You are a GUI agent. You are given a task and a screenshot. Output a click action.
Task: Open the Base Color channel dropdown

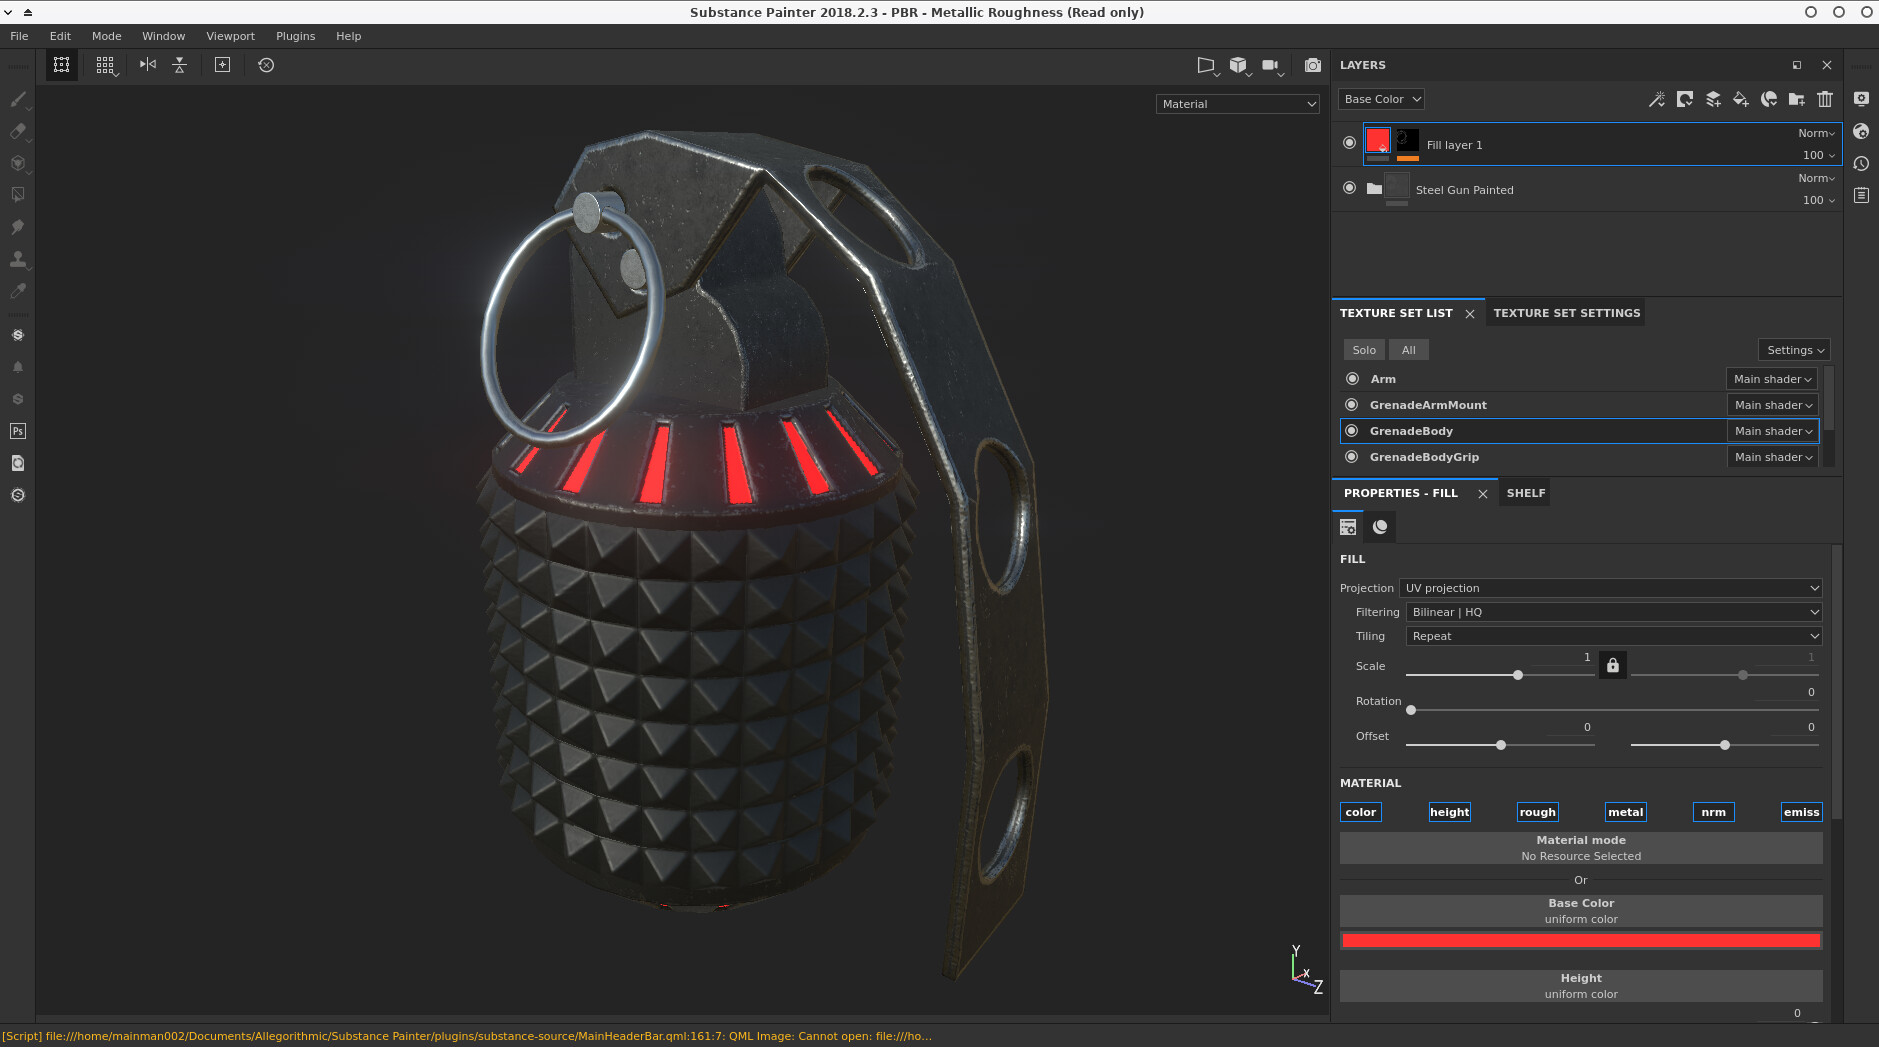pos(1381,99)
